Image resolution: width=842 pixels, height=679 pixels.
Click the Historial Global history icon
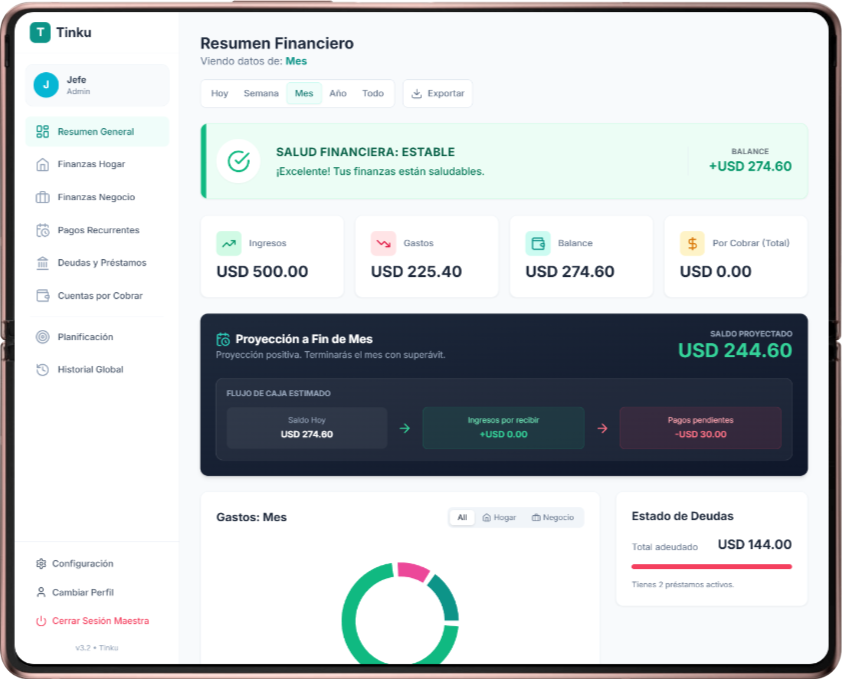point(42,370)
